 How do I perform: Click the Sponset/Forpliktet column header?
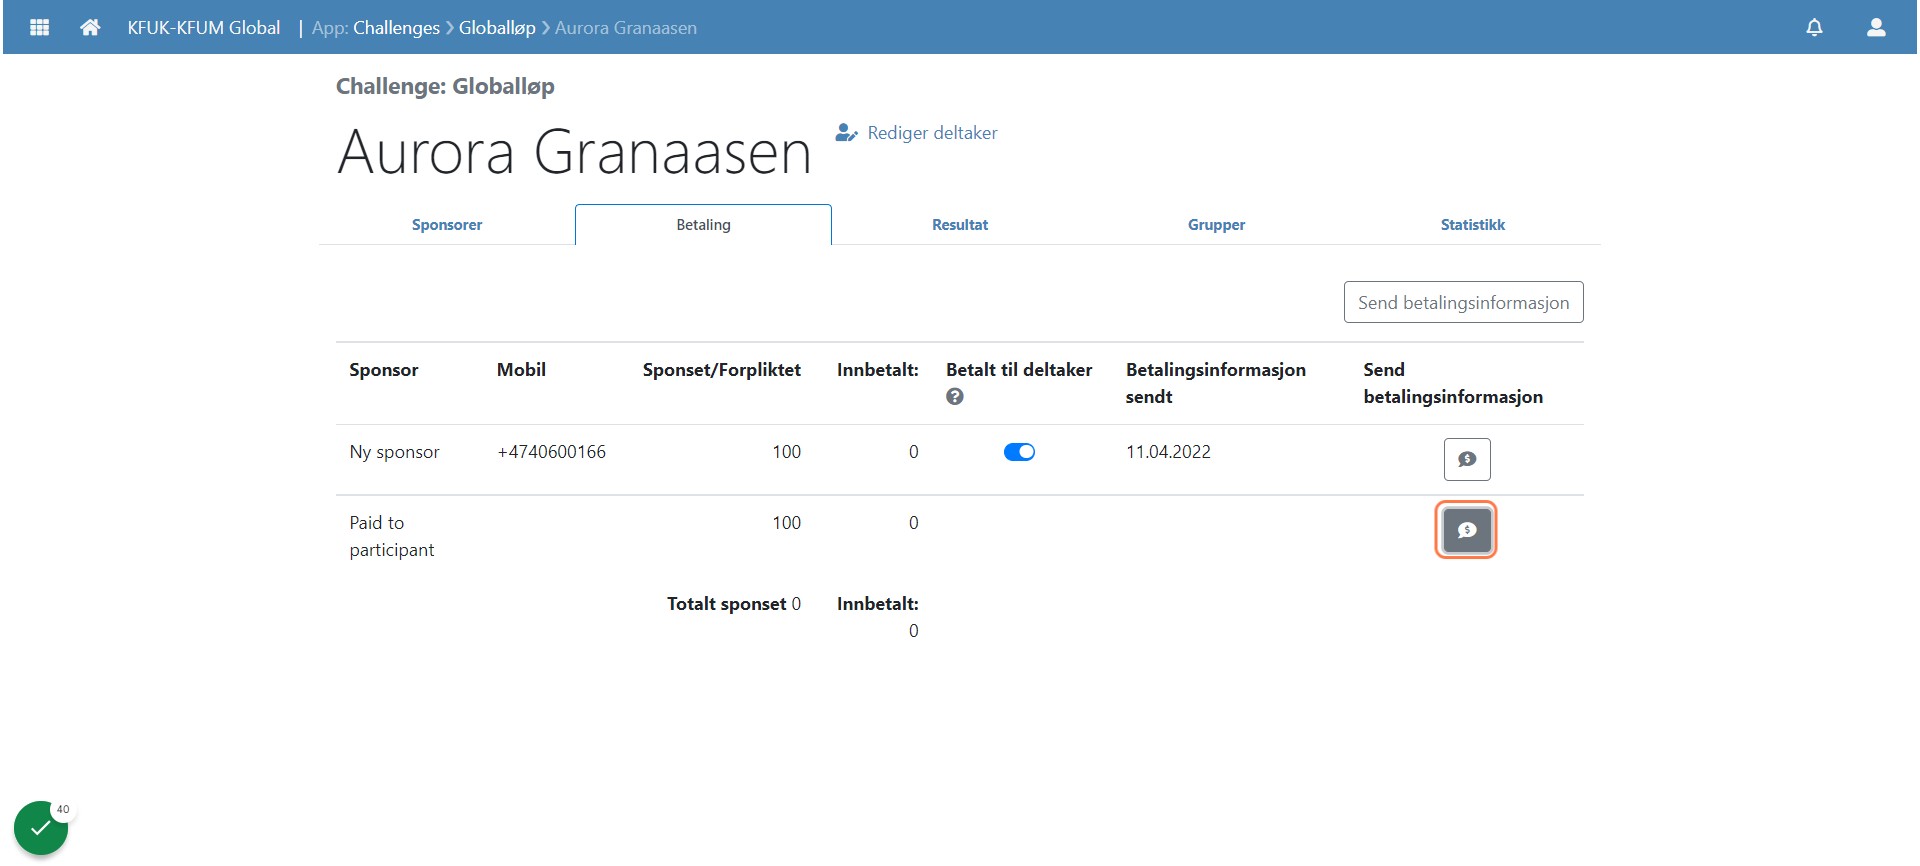coord(721,370)
